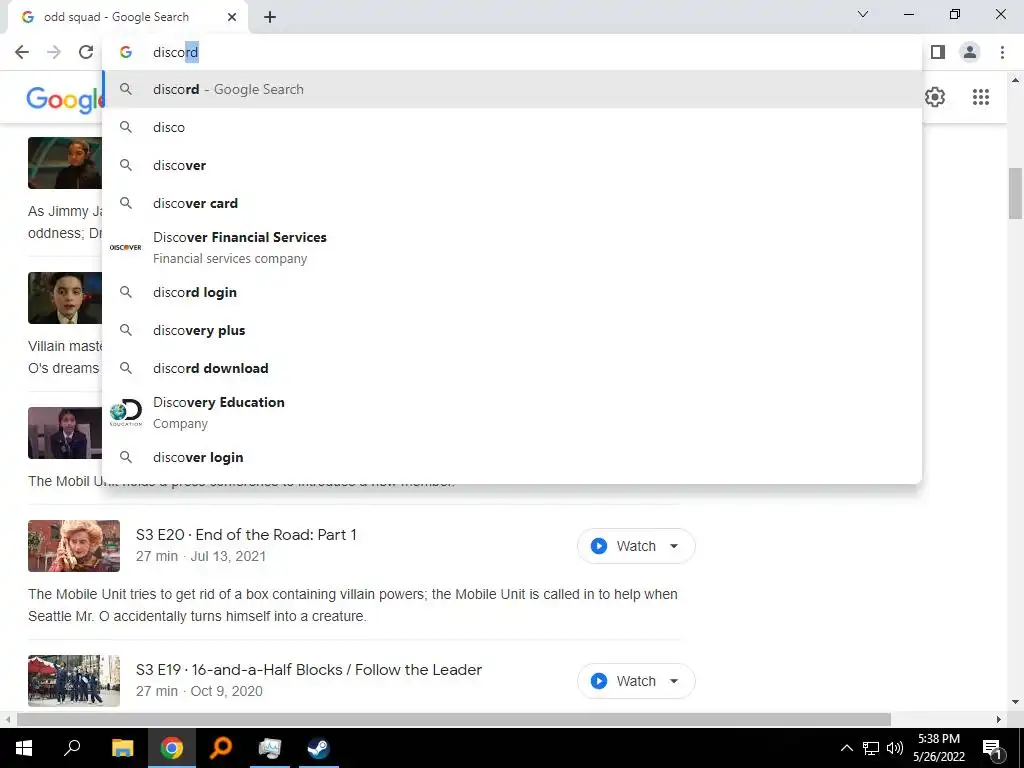Click search icon beside 'discord login'
The image size is (1024, 768).
pos(125,293)
